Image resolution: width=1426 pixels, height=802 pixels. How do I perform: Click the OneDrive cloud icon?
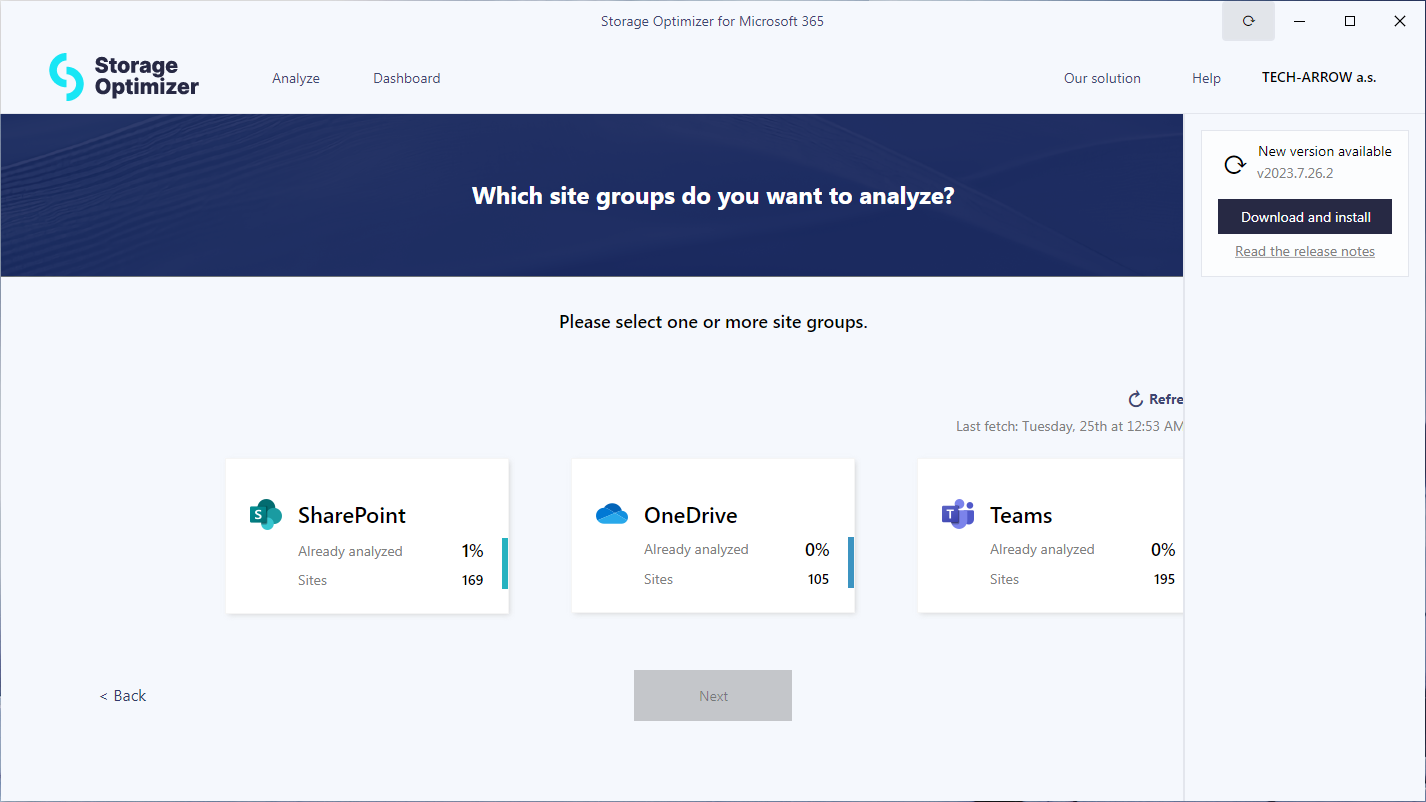pyautogui.click(x=611, y=514)
